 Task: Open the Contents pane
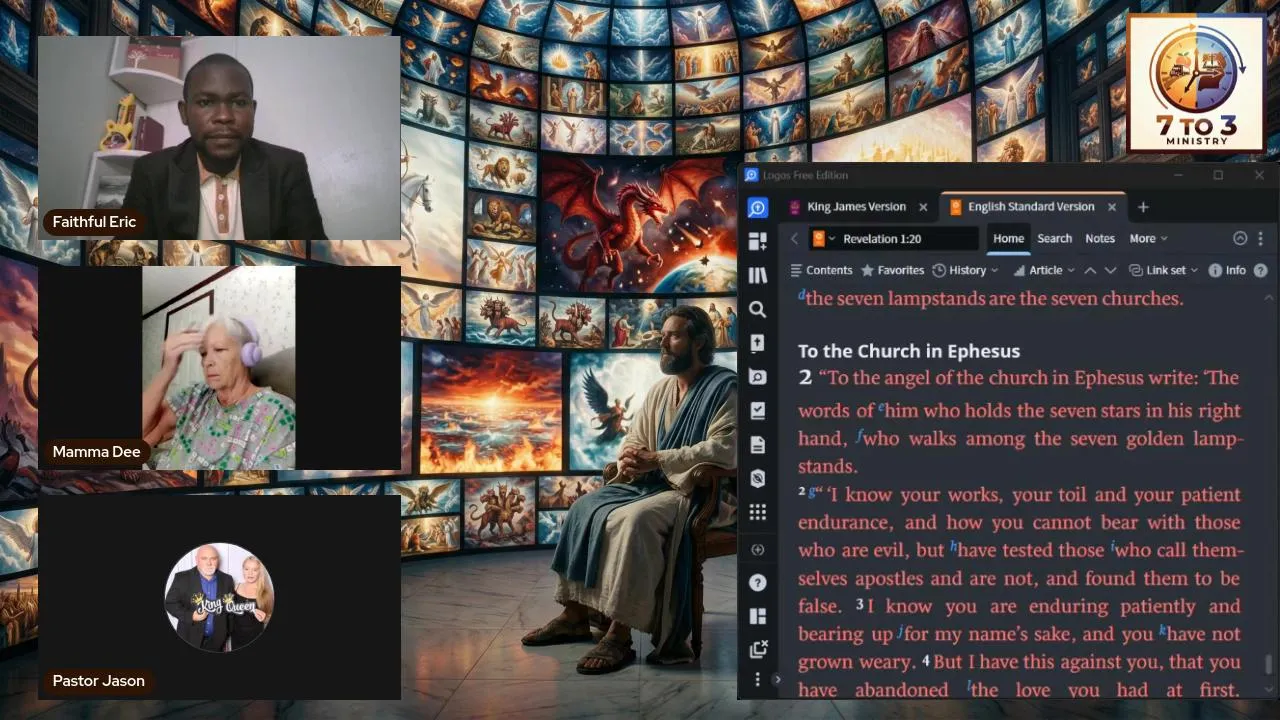[821, 270]
